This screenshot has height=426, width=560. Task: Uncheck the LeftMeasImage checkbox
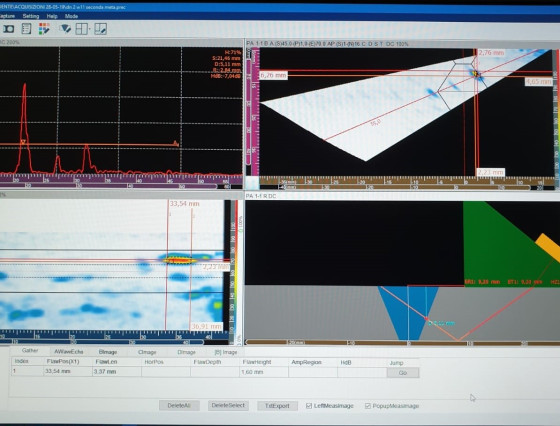(x=309, y=406)
